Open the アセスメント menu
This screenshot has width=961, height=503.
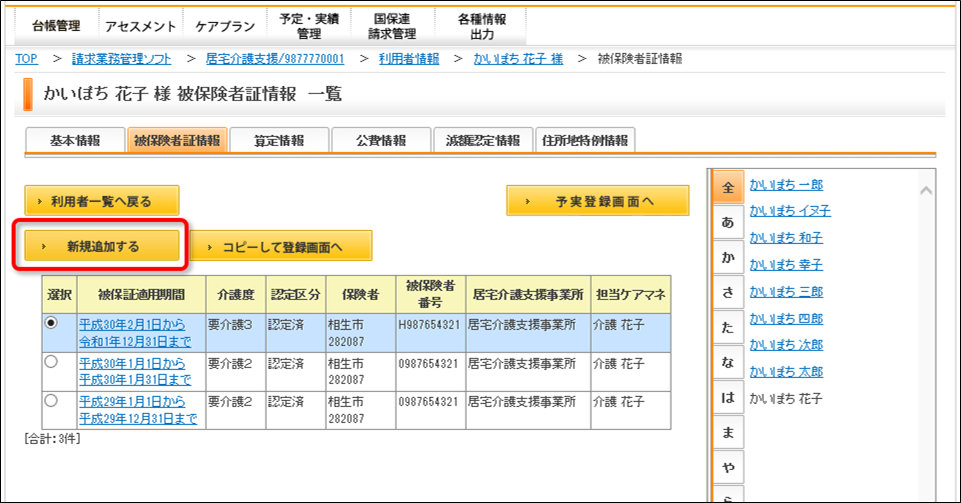(140, 26)
